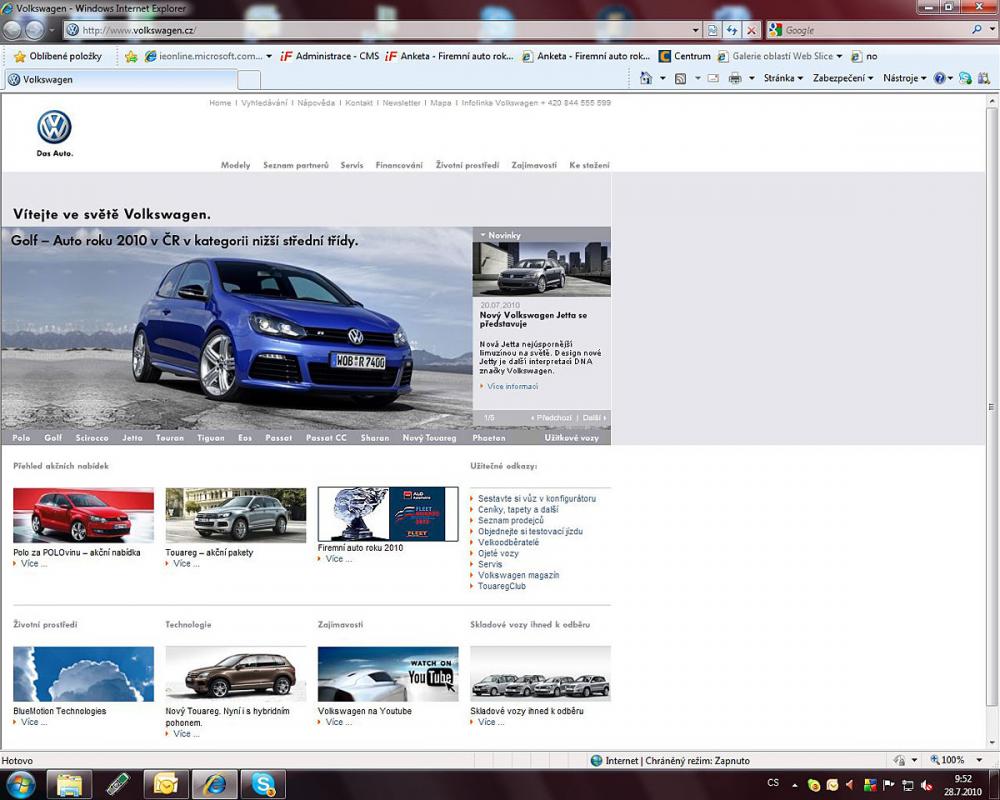Click the Touareg akční pakety thumbnail
The height and width of the screenshot is (800, 1000).
(235, 515)
